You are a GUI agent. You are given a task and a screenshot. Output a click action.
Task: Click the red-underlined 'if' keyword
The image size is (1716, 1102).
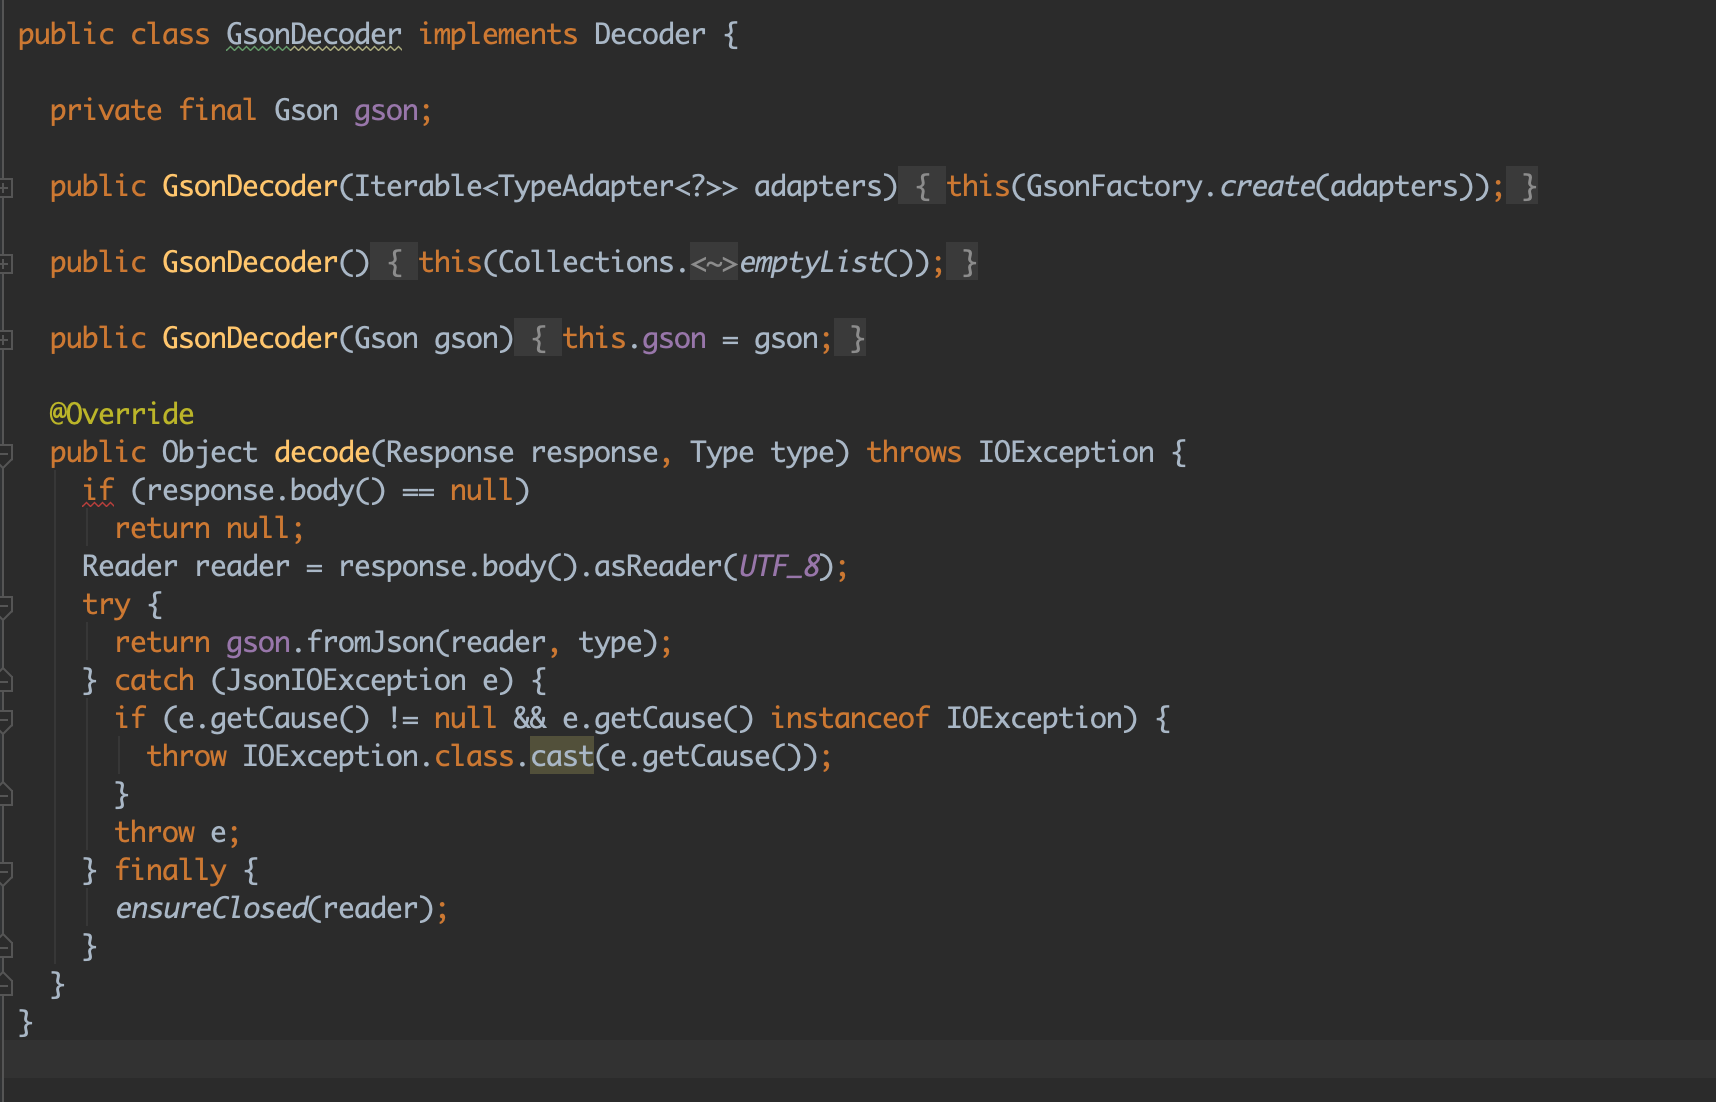pos(98,491)
